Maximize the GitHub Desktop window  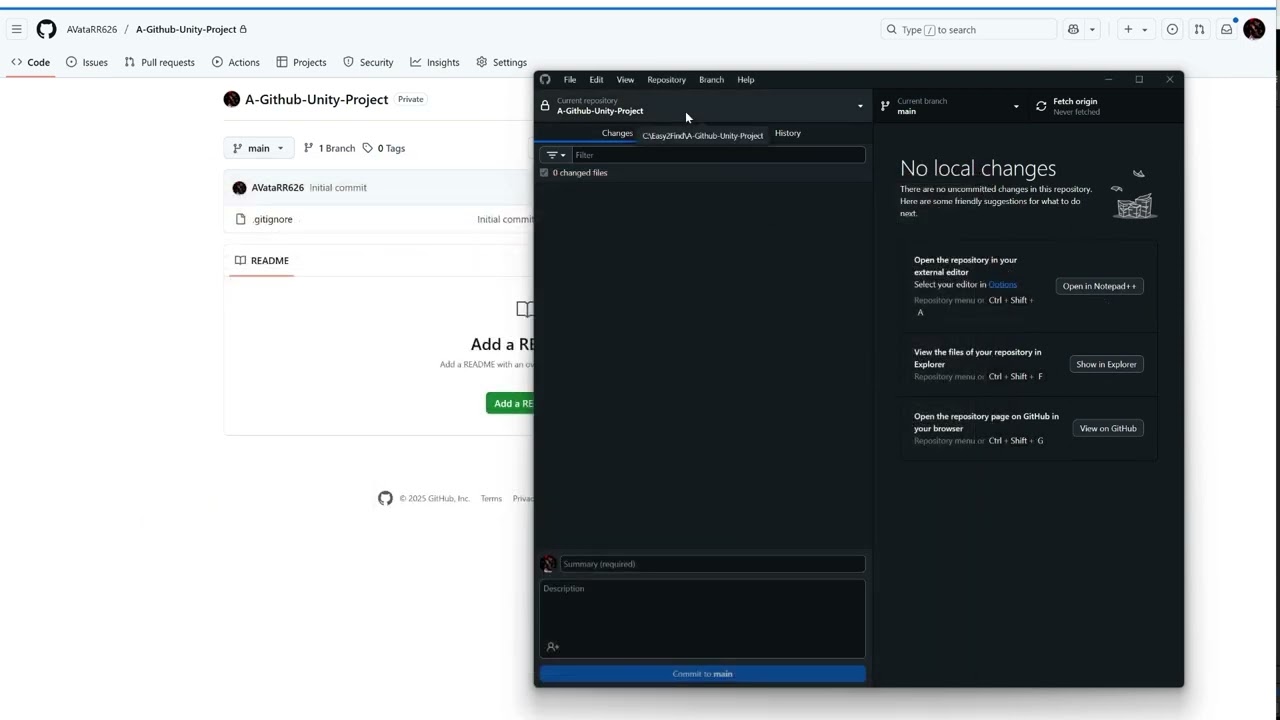pyautogui.click(x=1138, y=79)
